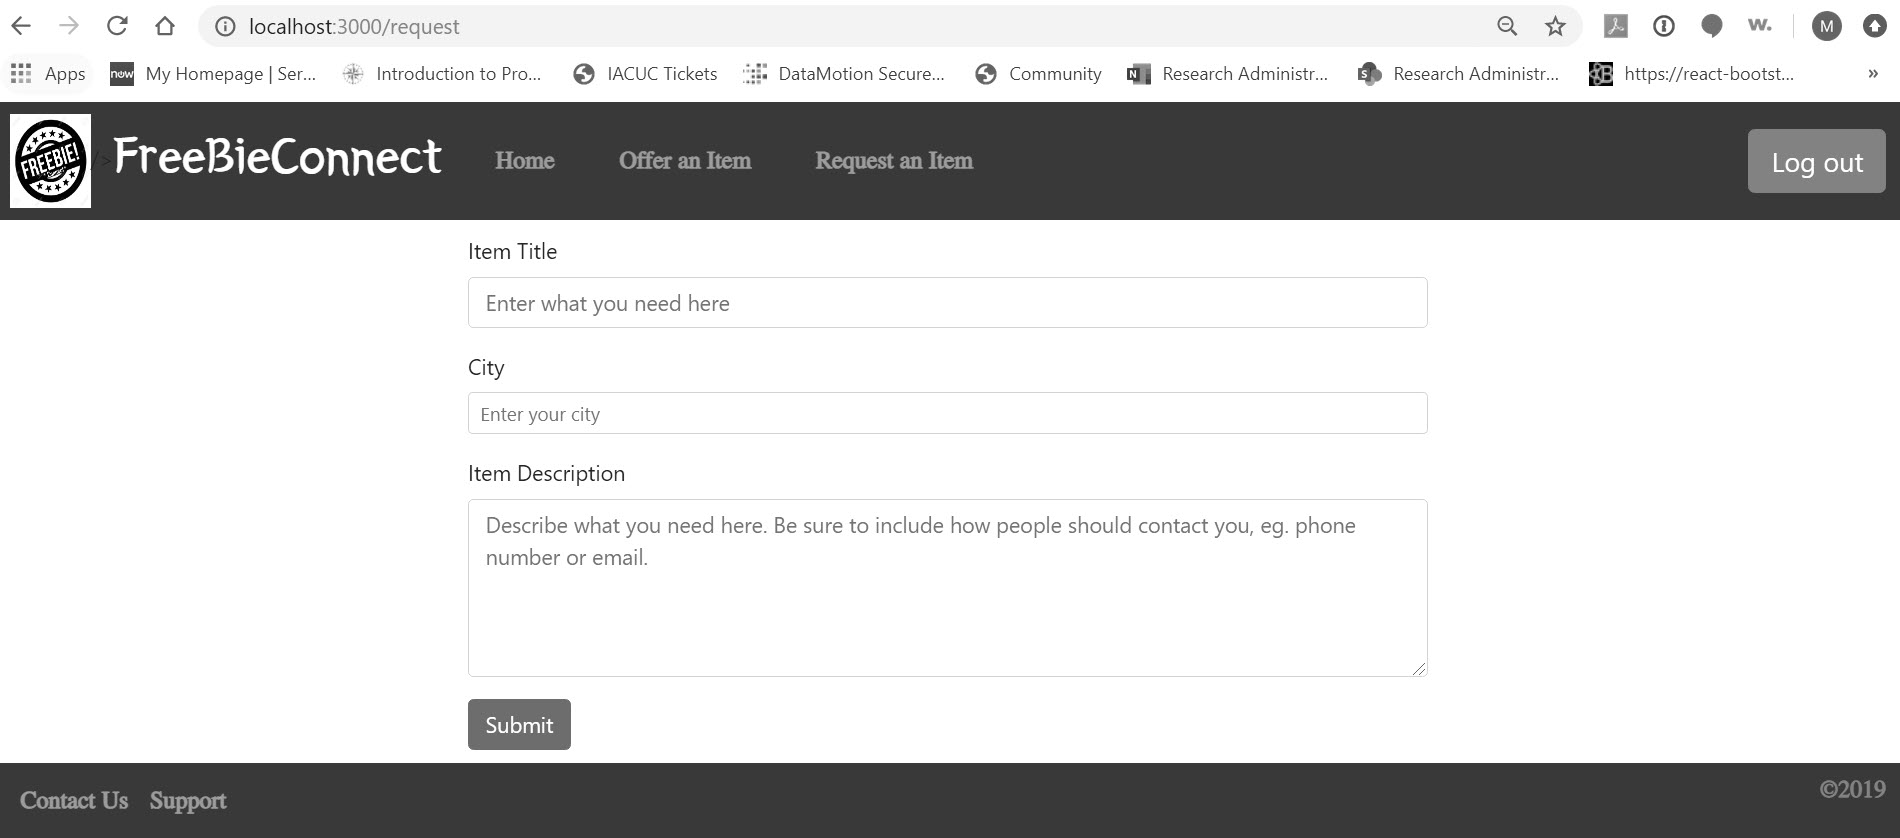Click the browser update arrow icon
Screen dimensions: 1900x838
click(x=1875, y=27)
